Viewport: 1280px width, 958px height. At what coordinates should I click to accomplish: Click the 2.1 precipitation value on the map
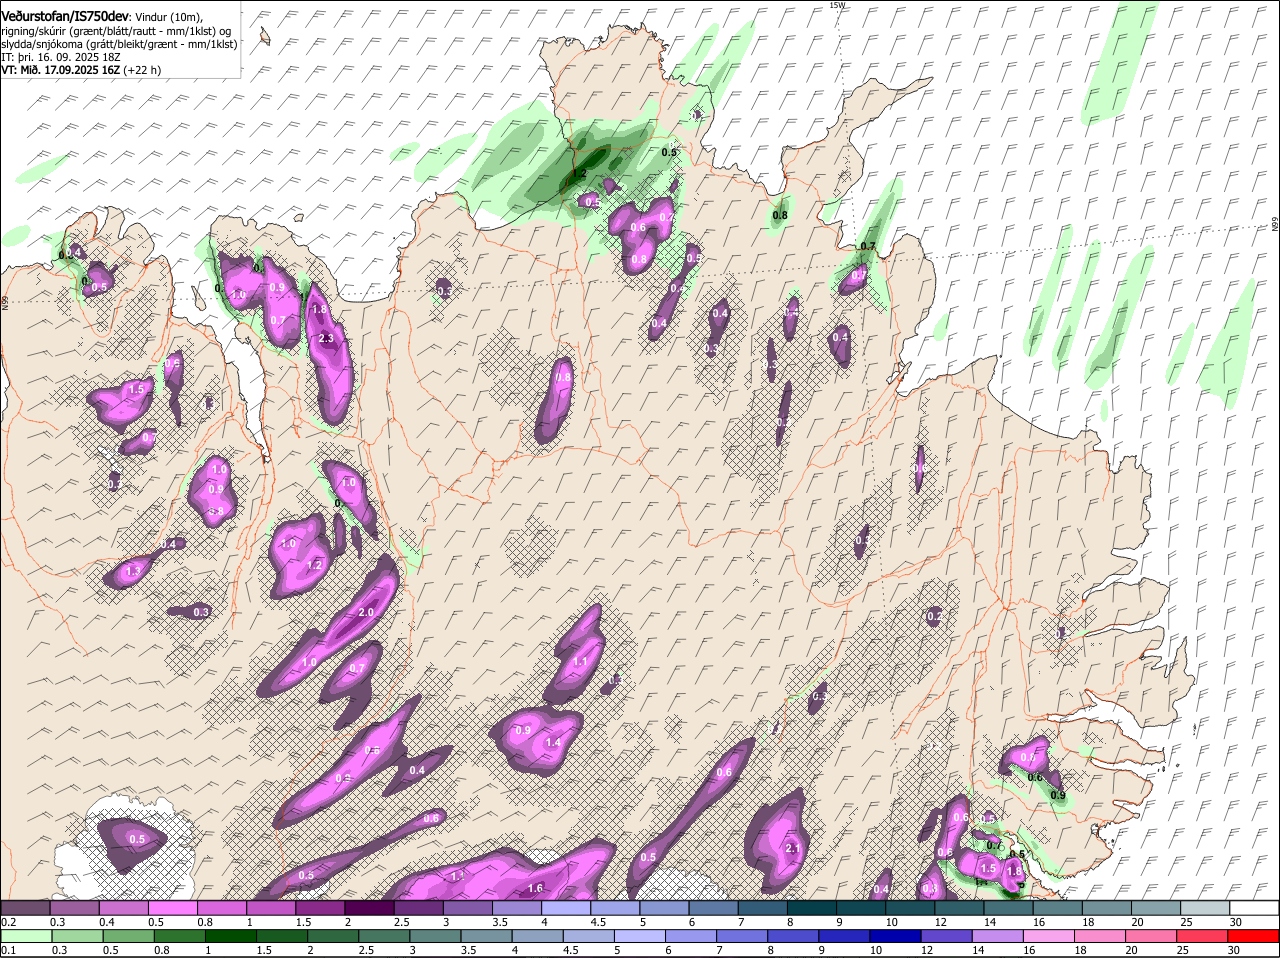(794, 848)
